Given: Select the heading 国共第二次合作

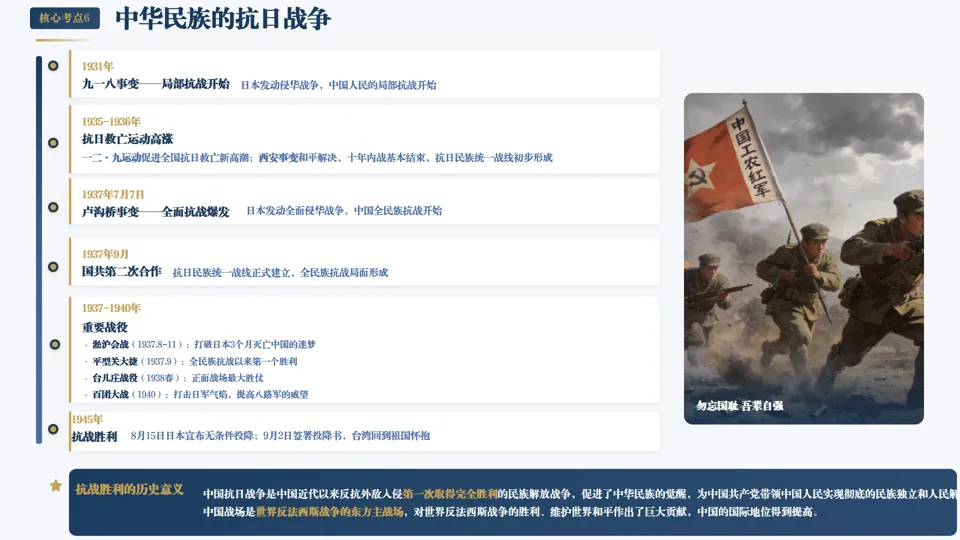Looking at the screenshot, I should 122,271.
